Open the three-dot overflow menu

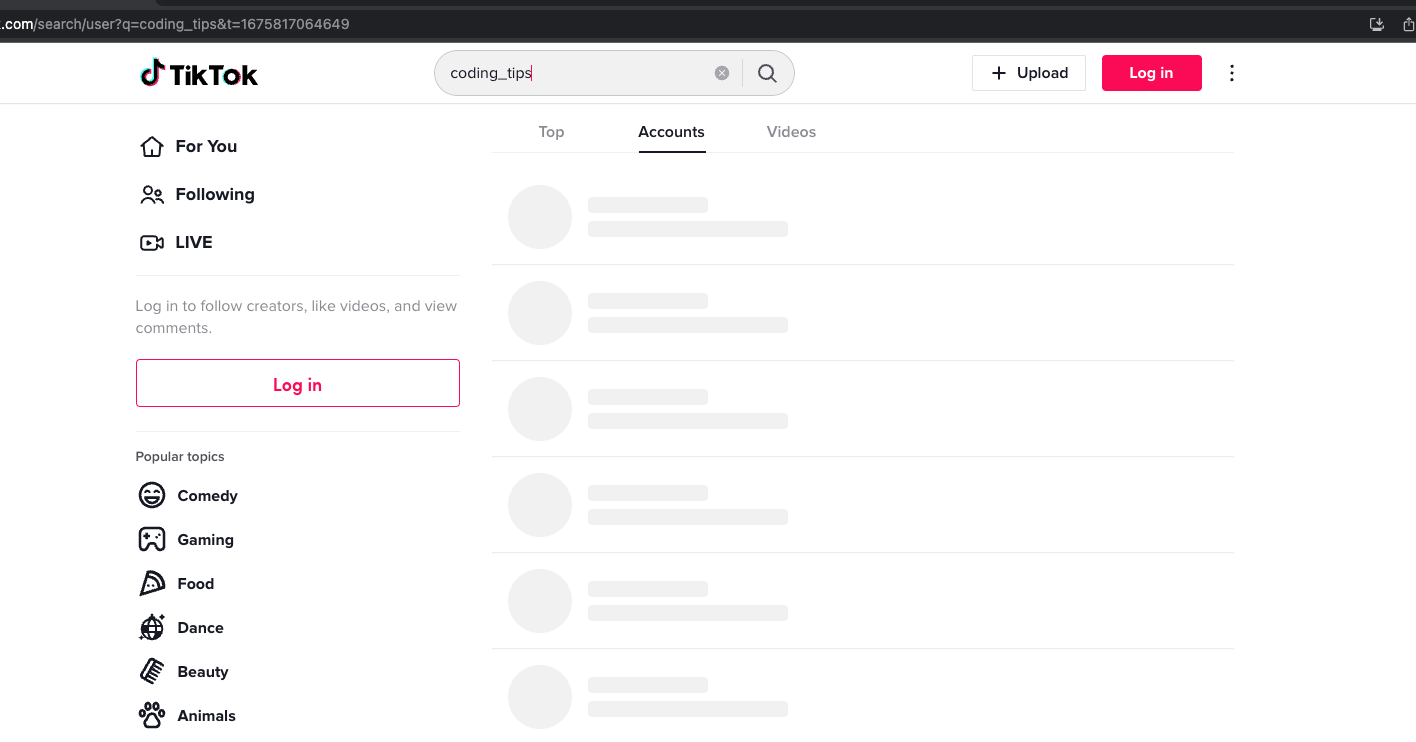tap(1231, 72)
